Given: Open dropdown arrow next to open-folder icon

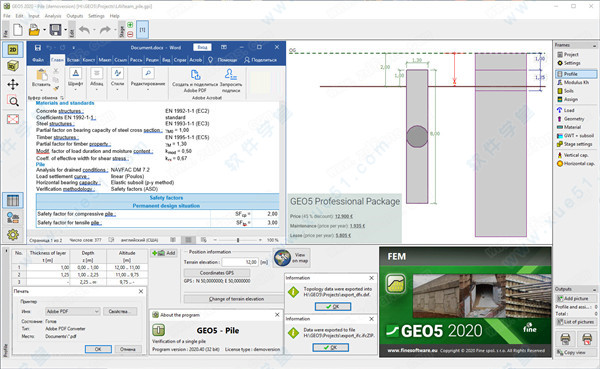Looking at the screenshot, I should 44,30.
